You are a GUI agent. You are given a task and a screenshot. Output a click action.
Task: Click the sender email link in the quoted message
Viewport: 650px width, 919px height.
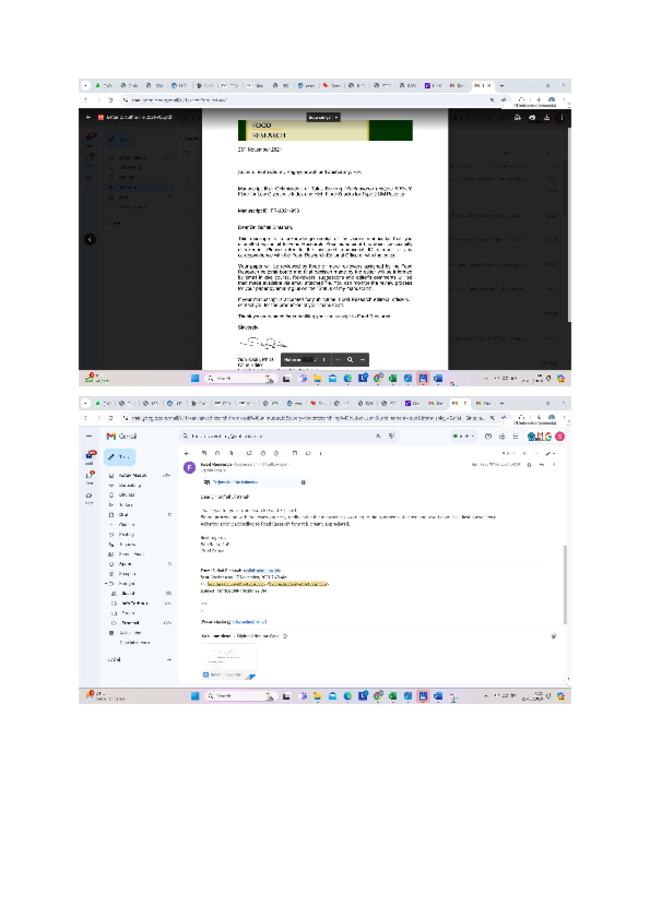262,570
